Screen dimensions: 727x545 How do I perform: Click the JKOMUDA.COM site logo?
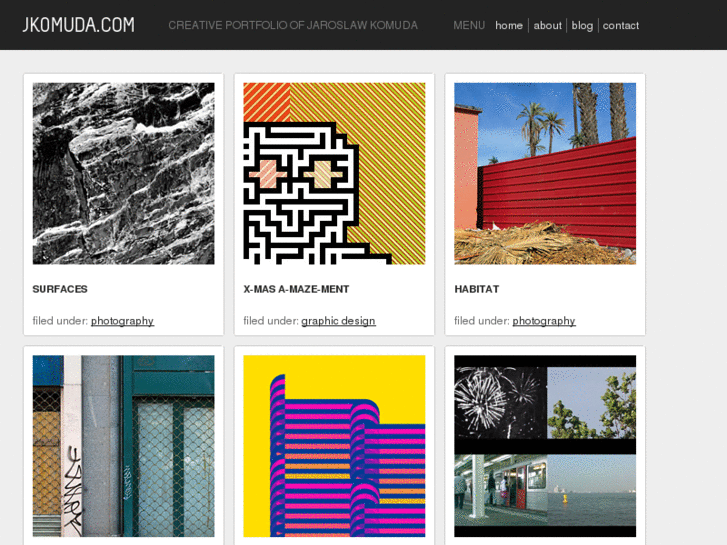tap(79, 25)
